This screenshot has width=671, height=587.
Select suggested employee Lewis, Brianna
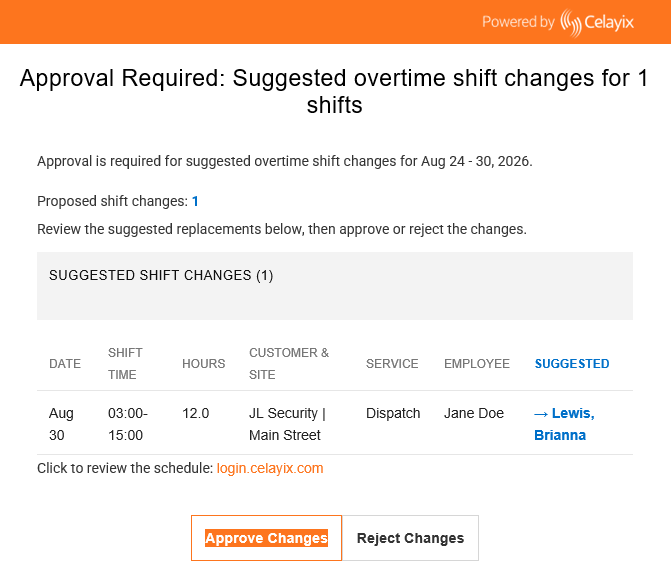coord(564,424)
